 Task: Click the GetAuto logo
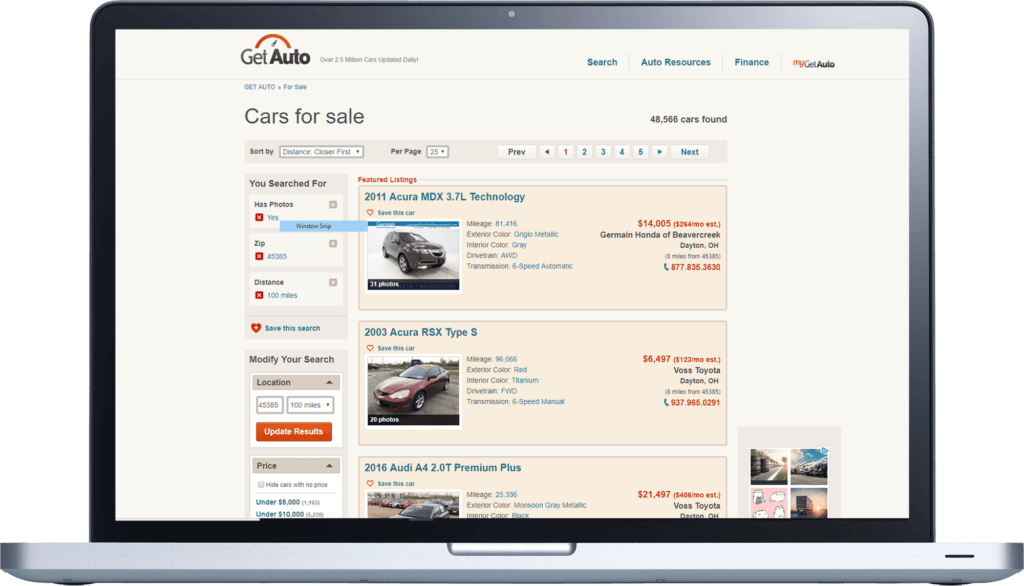(275, 51)
